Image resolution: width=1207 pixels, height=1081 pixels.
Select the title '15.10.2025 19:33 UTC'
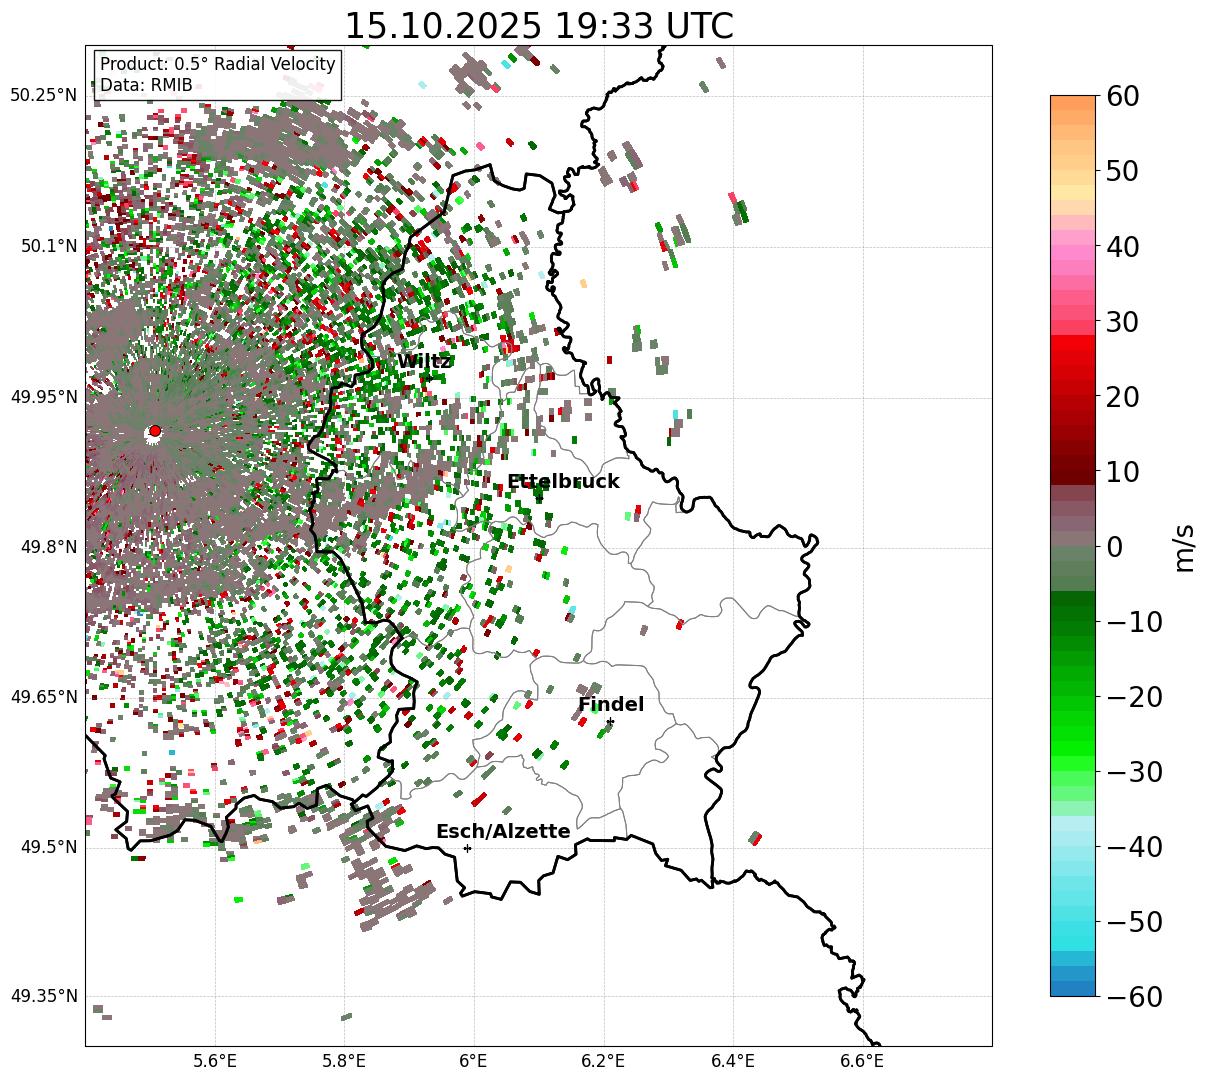538,26
